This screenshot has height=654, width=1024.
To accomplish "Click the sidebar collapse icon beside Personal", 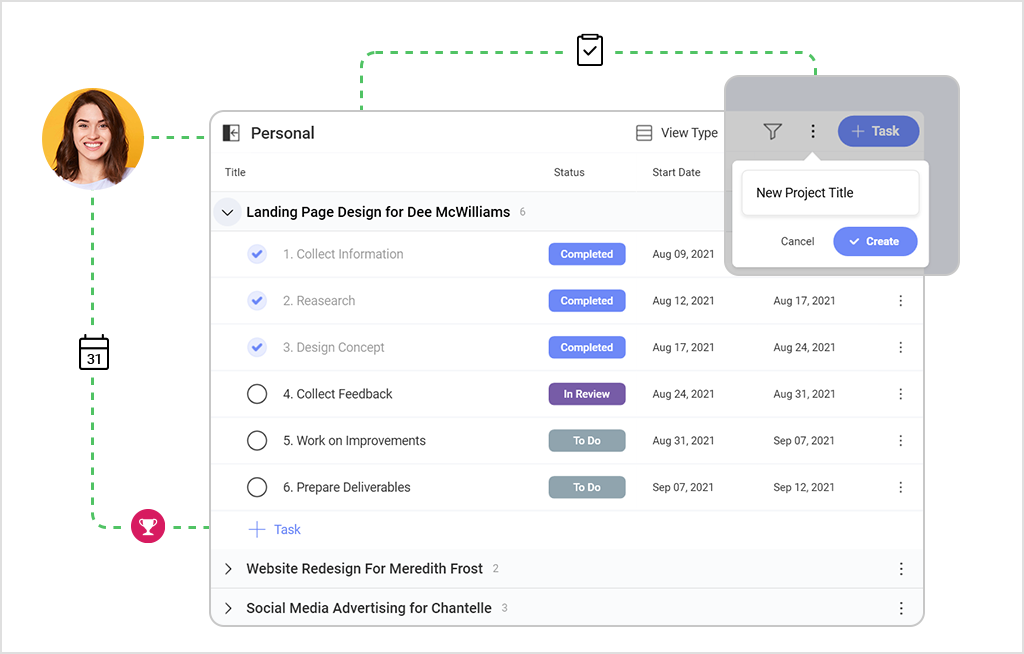I will pyautogui.click(x=231, y=133).
